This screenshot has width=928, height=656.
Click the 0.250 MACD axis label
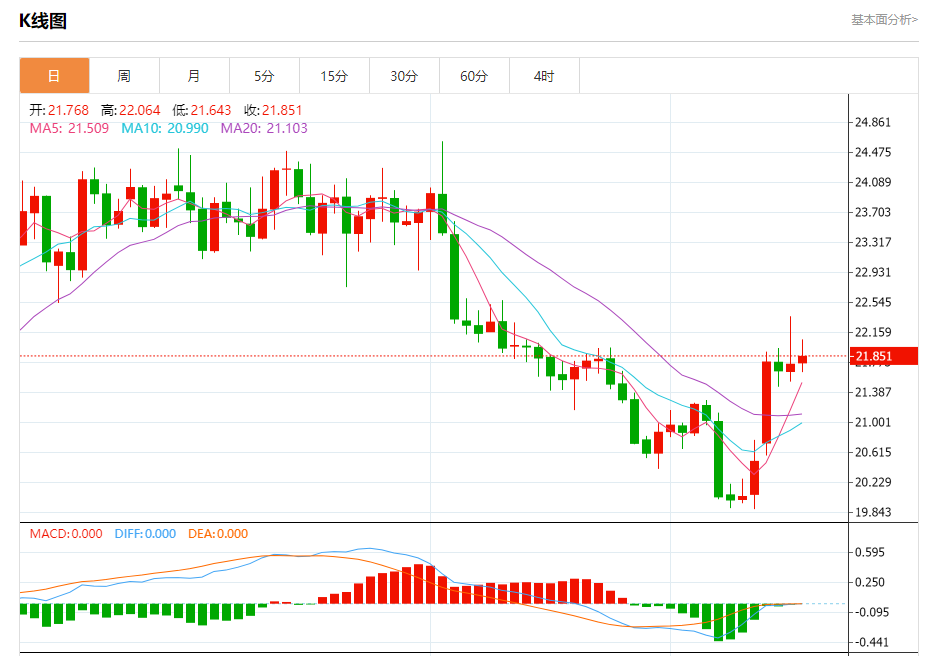[x=869, y=582]
